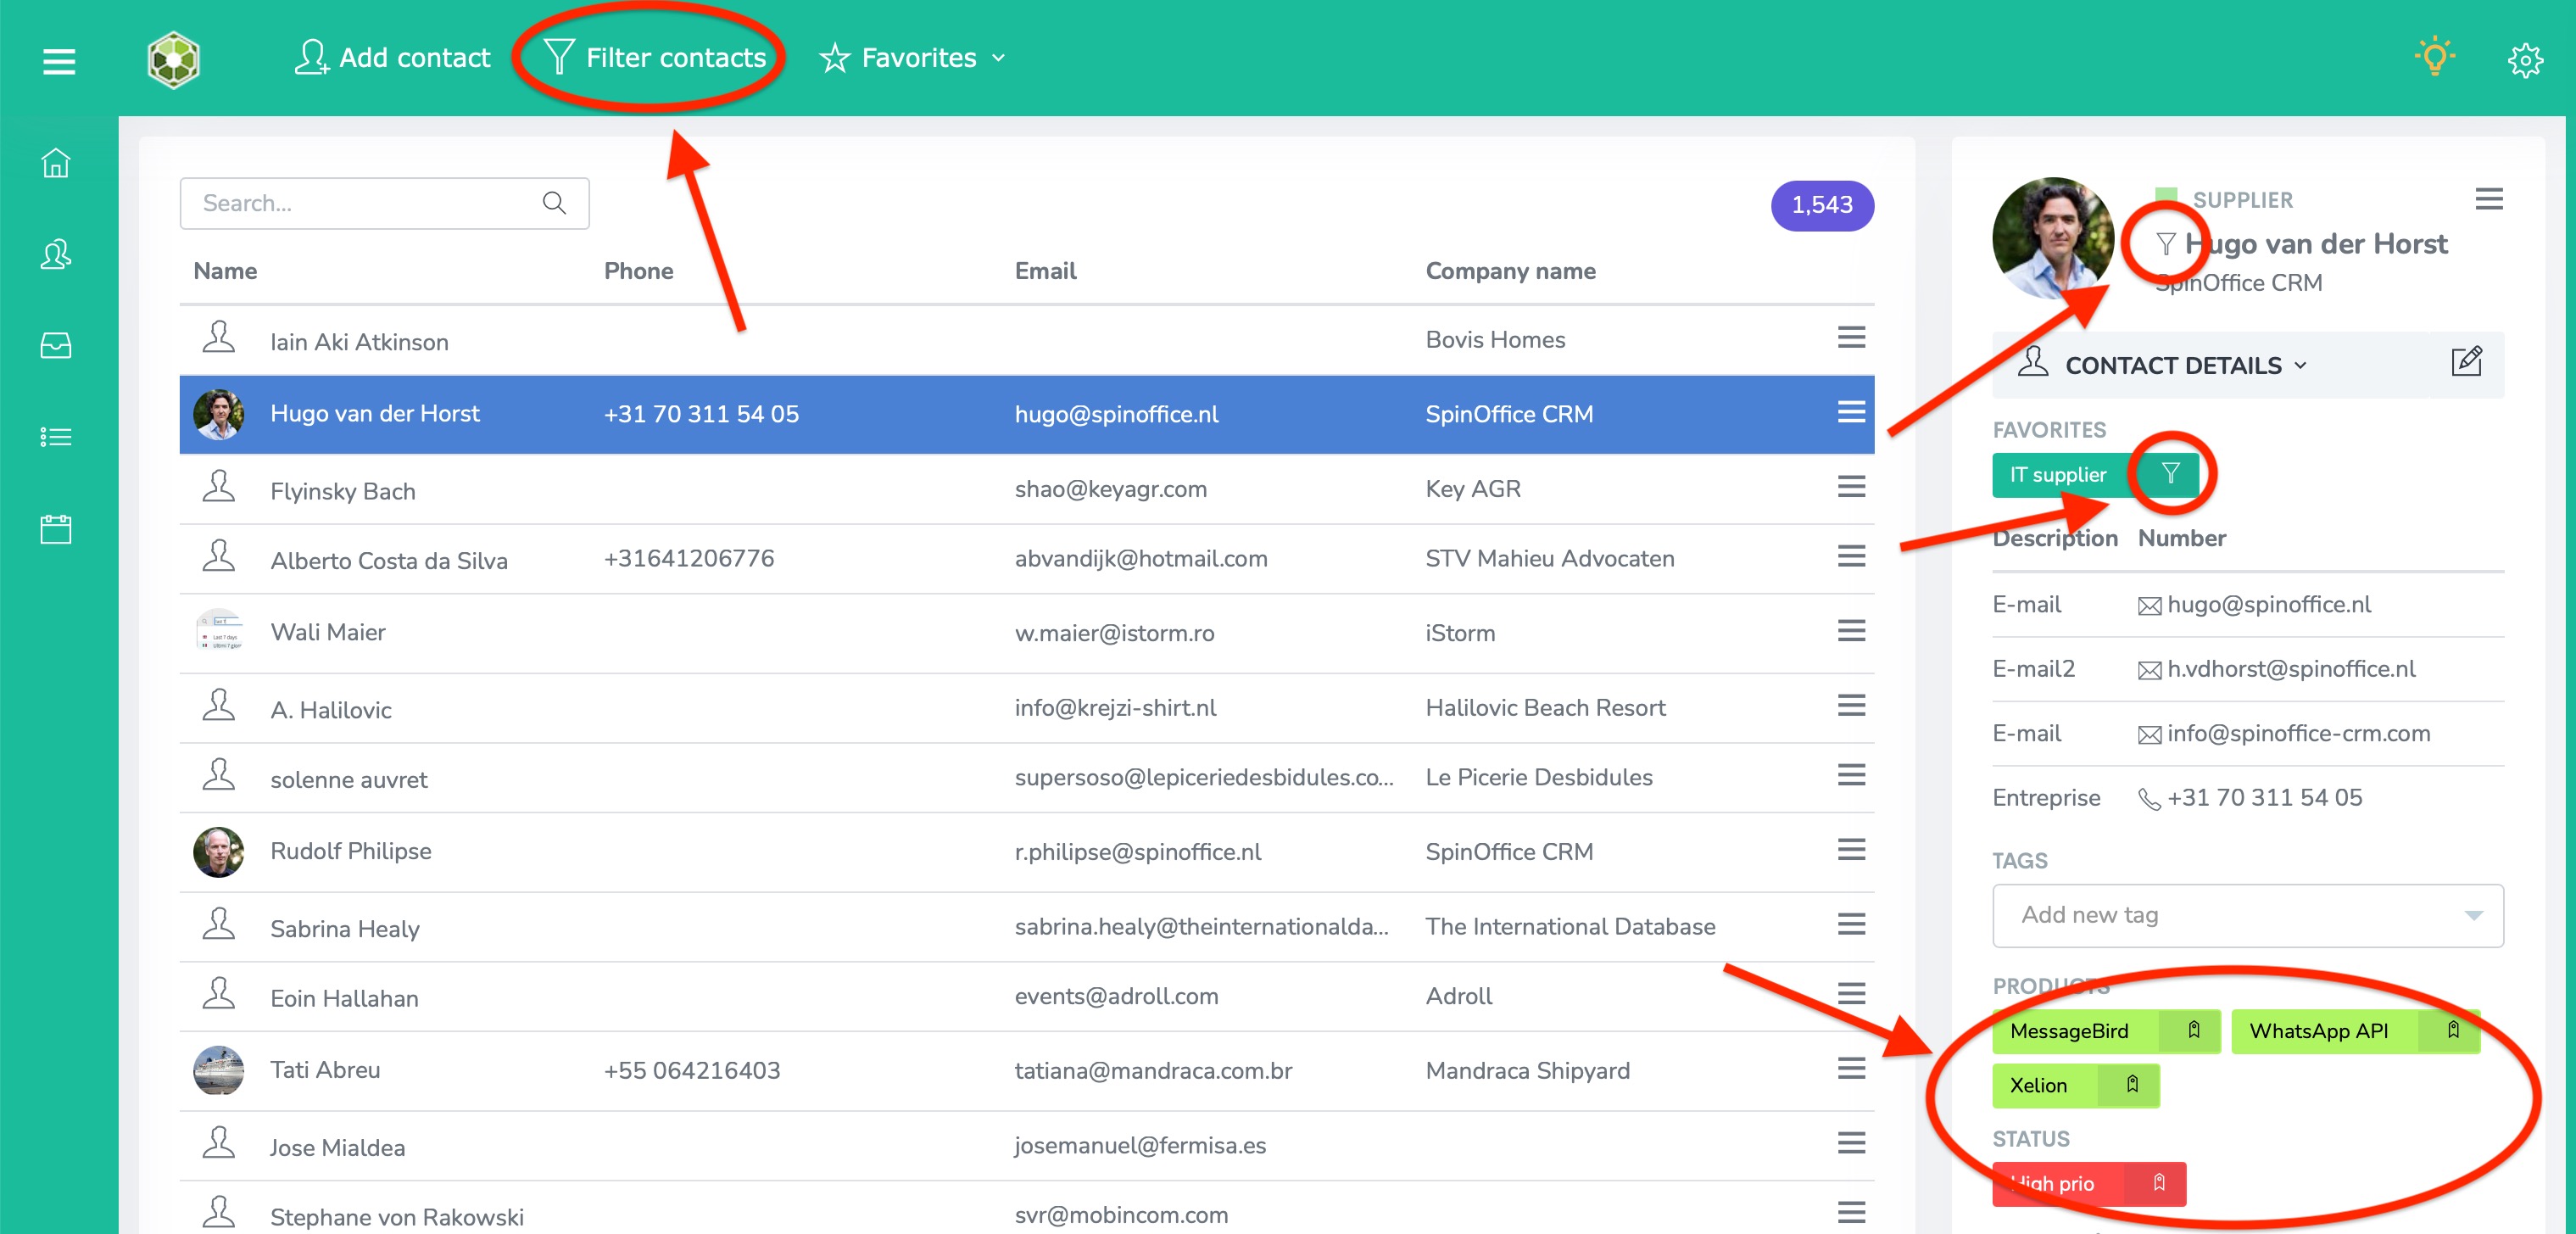2576x1234 pixels.
Task: Click phone +55 064216403
Action: coord(691,1070)
